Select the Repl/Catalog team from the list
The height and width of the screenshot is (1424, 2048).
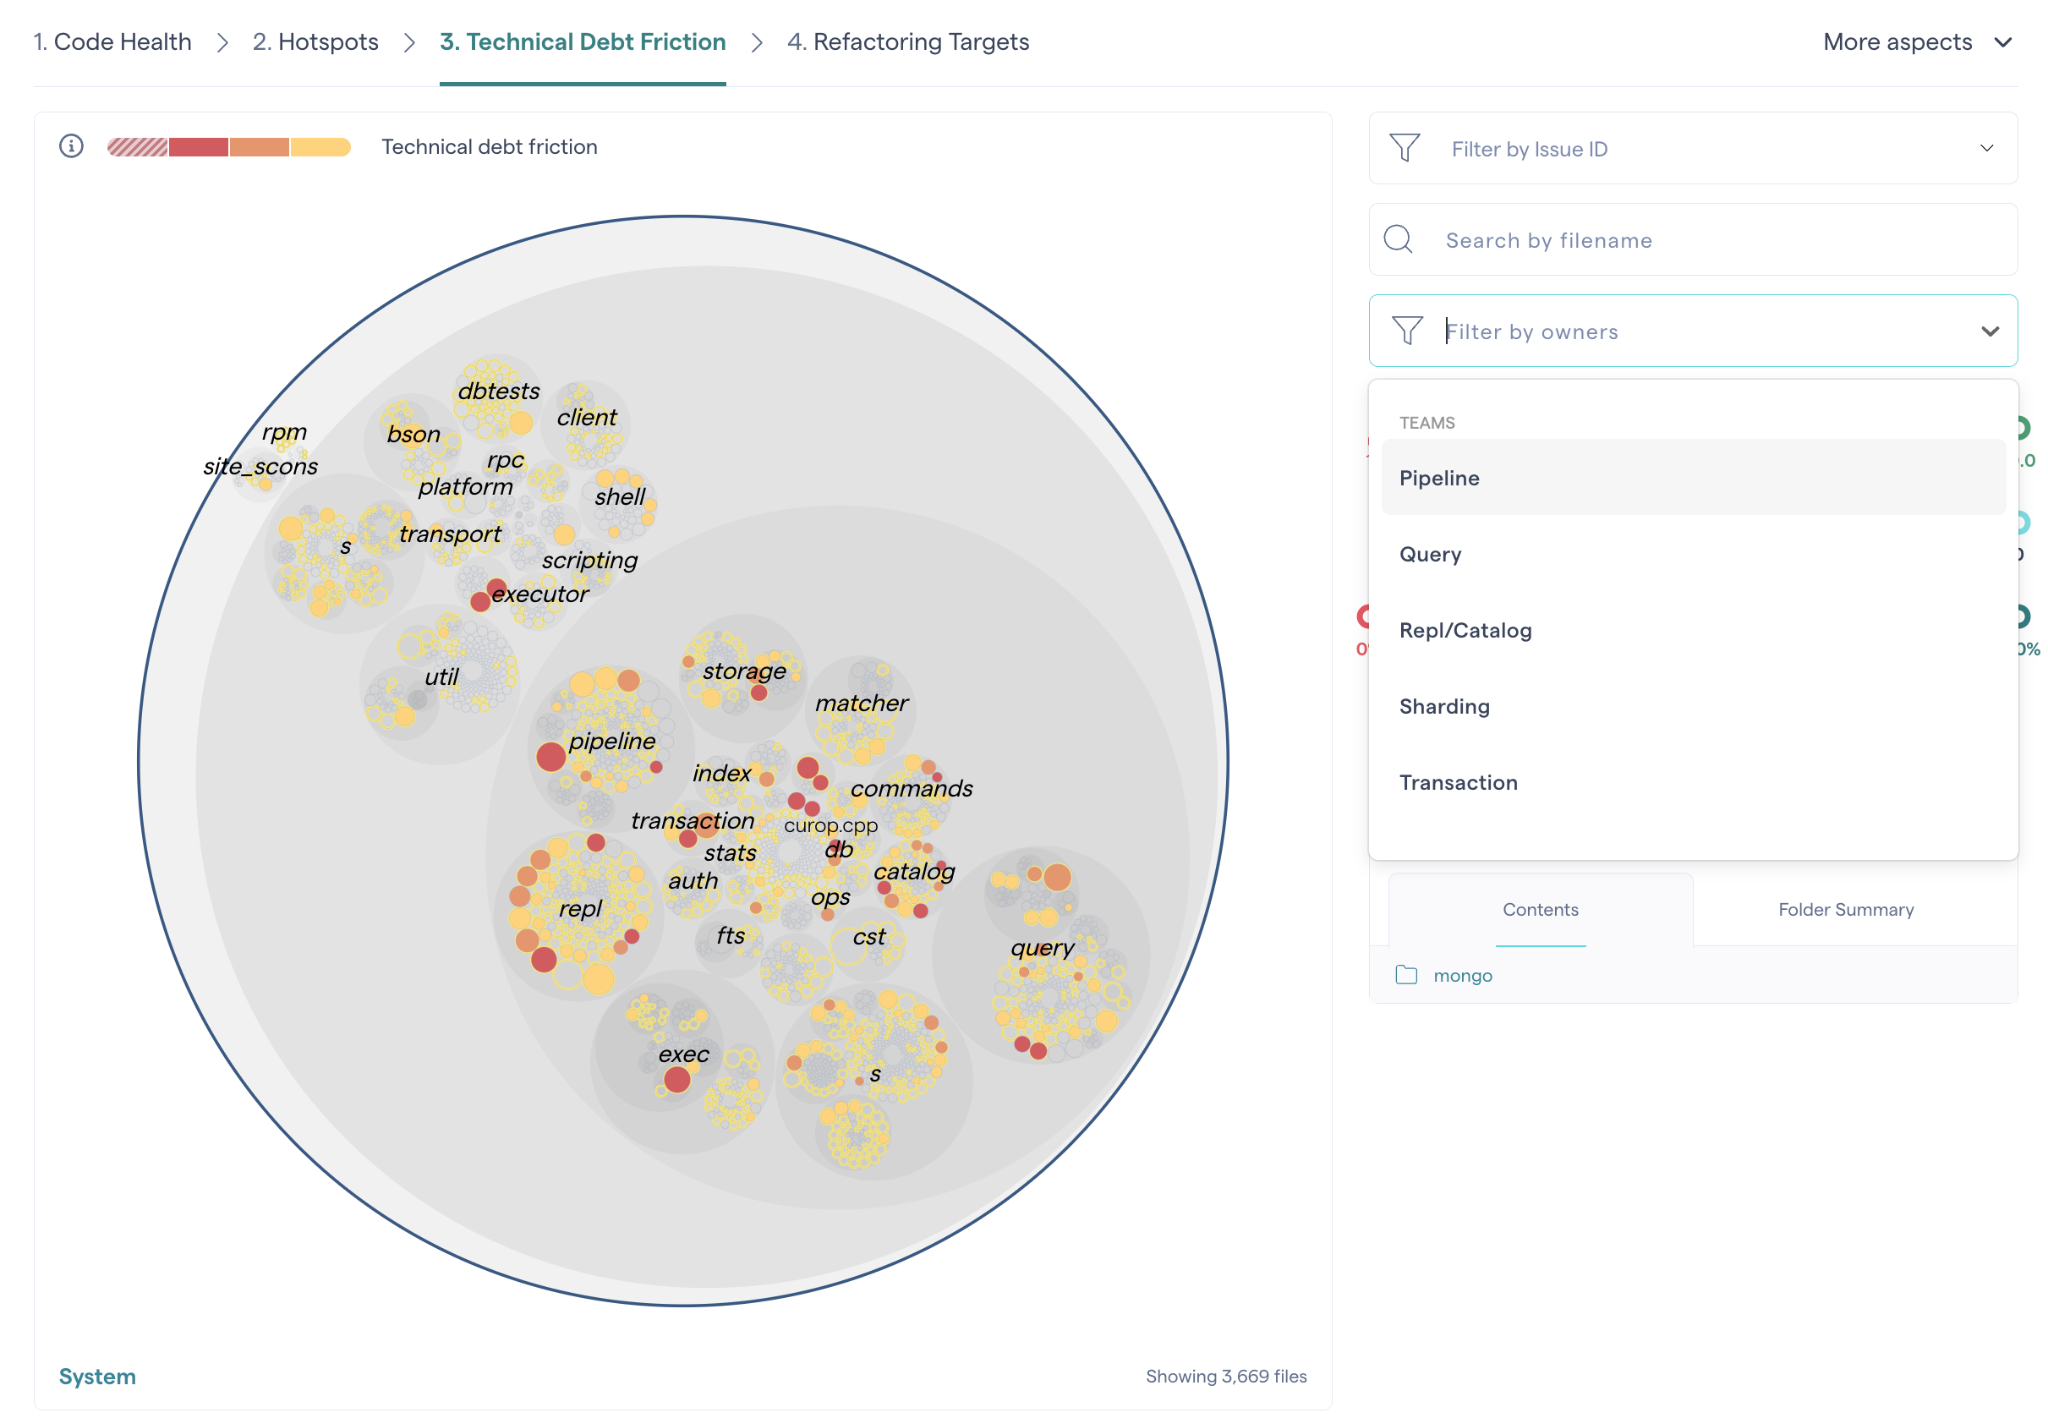click(1465, 630)
